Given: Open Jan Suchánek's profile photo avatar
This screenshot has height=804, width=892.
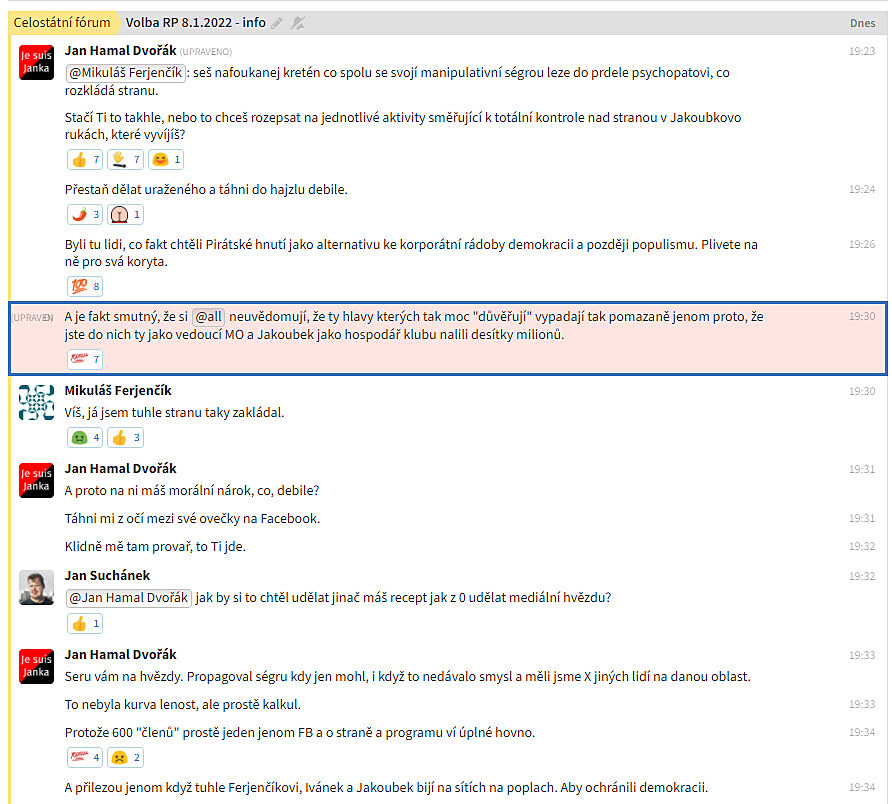Looking at the screenshot, I should [x=36, y=587].
